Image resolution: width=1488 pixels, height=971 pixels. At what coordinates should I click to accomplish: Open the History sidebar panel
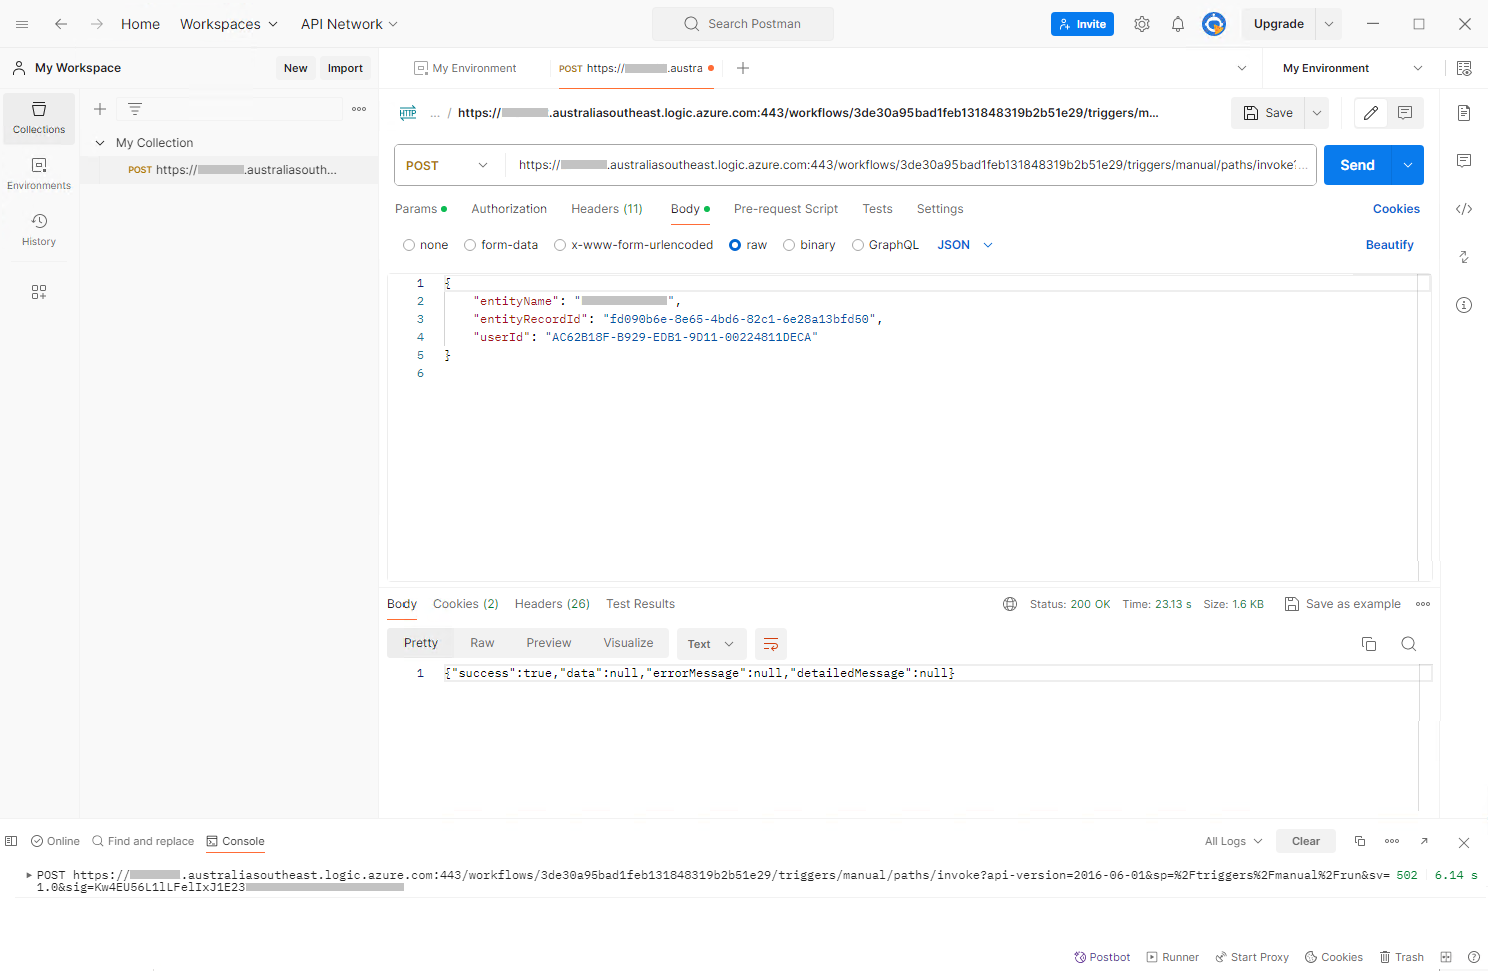pos(39,229)
